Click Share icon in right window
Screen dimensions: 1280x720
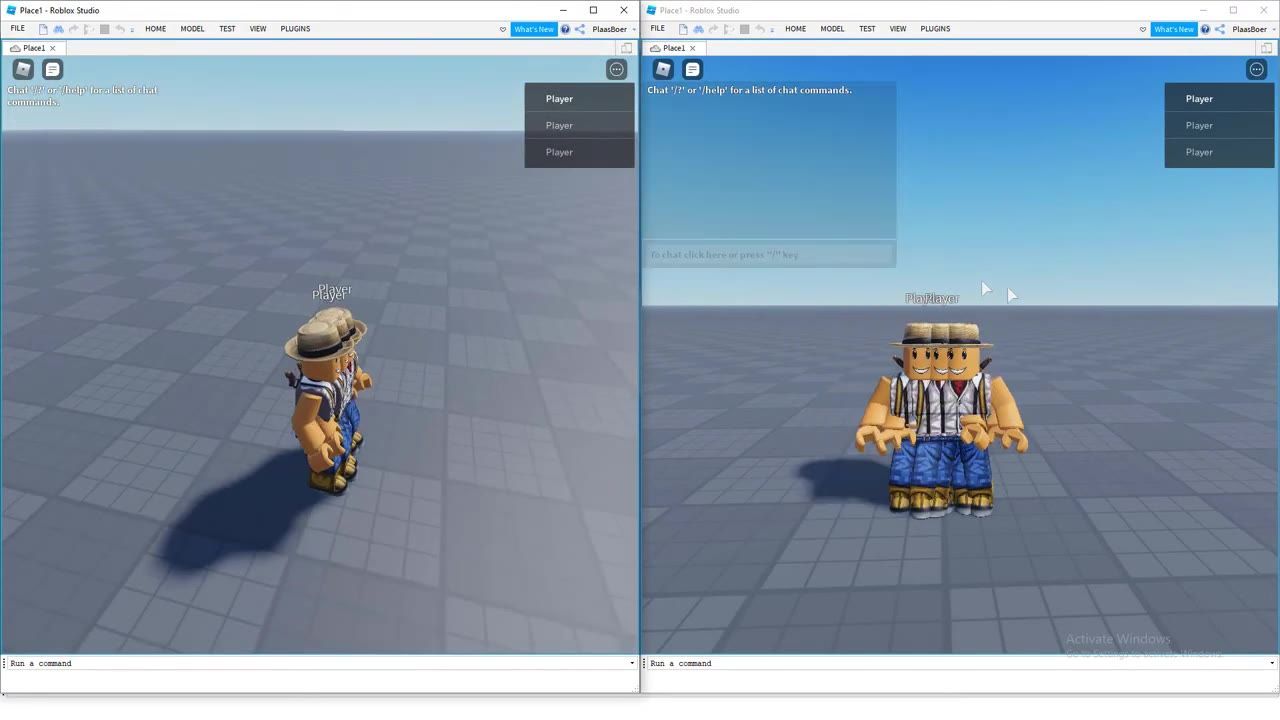tap(1220, 29)
